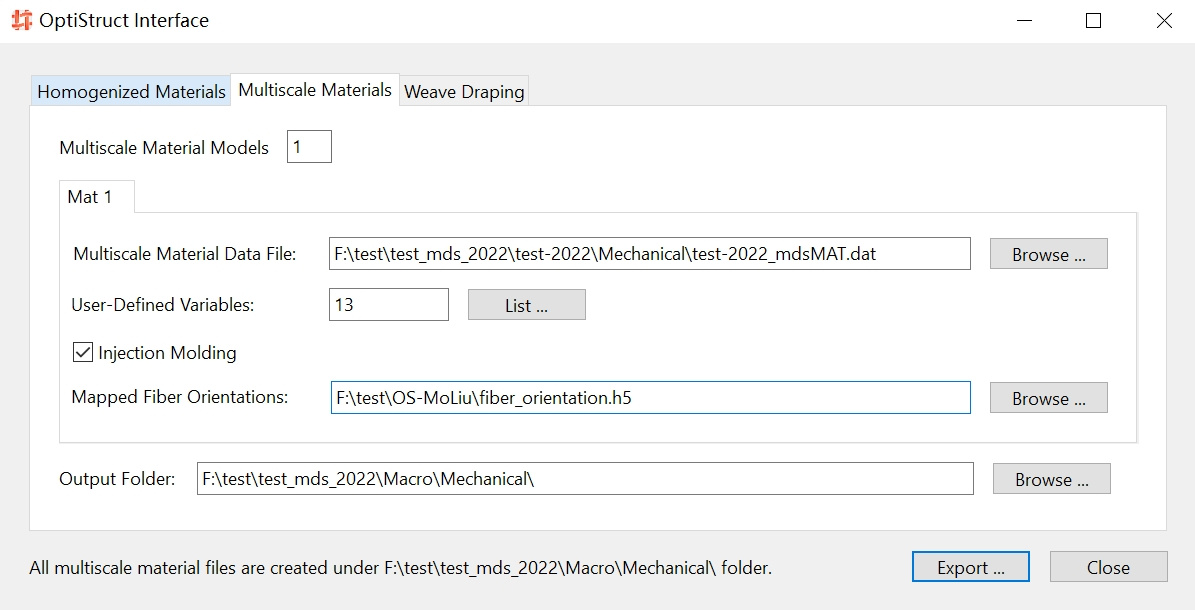Image resolution: width=1195 pixels, height=610 pixels.
Task: Click the Mapped Fiber Orientations path field
Action: pos(651,397)
